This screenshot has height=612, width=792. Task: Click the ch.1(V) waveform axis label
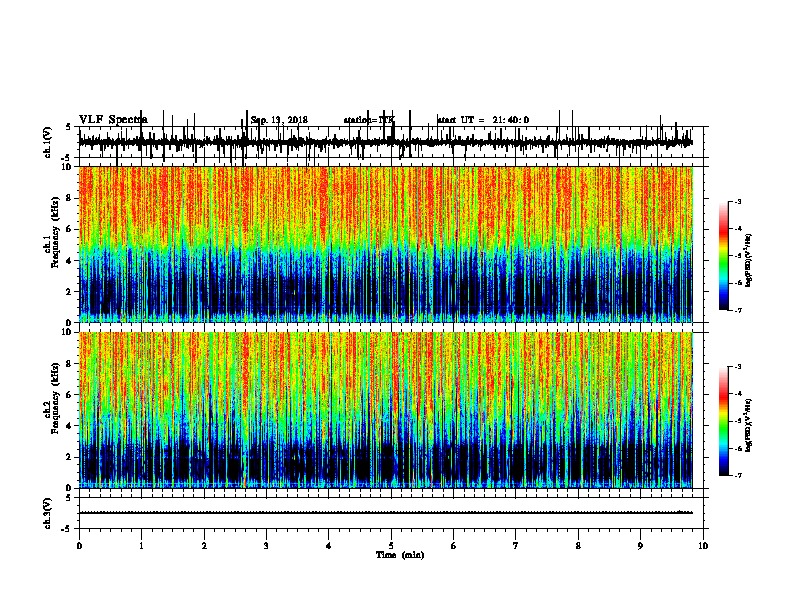click(x=48, y=142)
